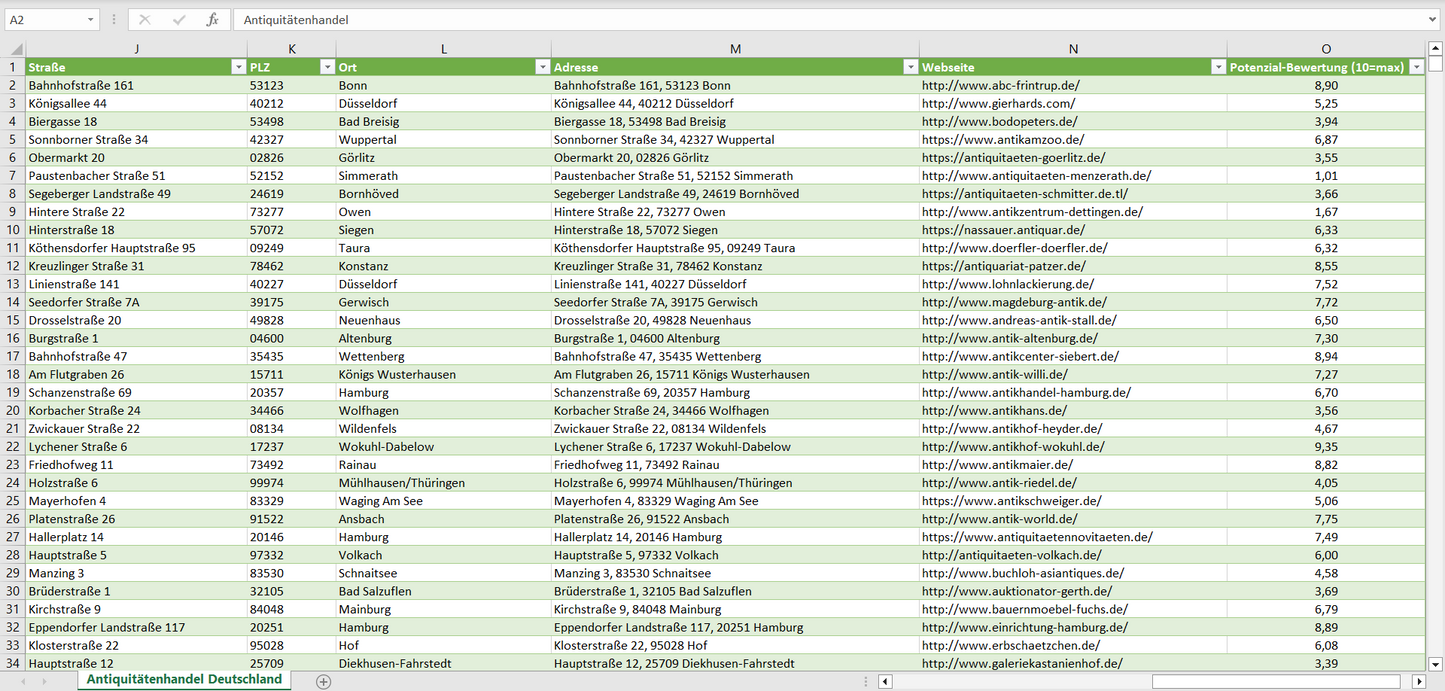The image size is (1445, 691).
Task: Open the PLZ column filter dropdown
Action: pos(327,67)
